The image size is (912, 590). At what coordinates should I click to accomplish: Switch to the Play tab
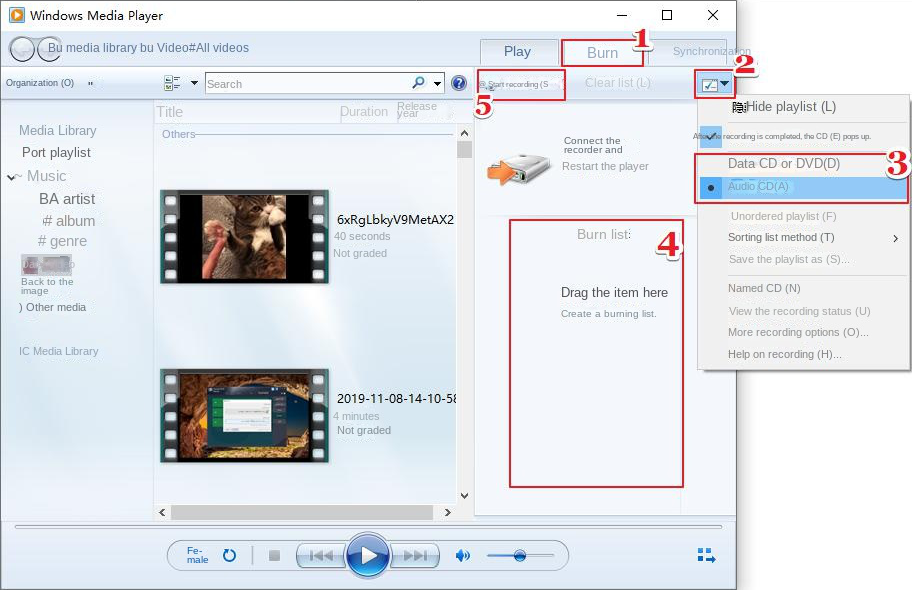pos(518,51)
